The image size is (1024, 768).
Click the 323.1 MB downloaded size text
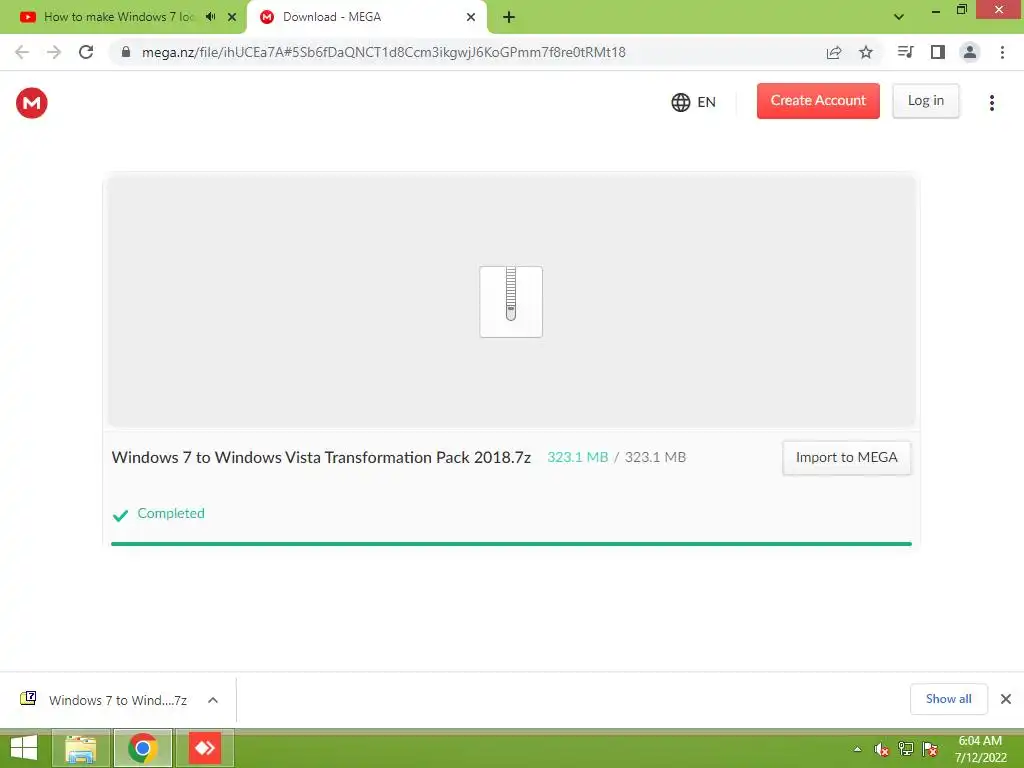click(x=577, y=457)
